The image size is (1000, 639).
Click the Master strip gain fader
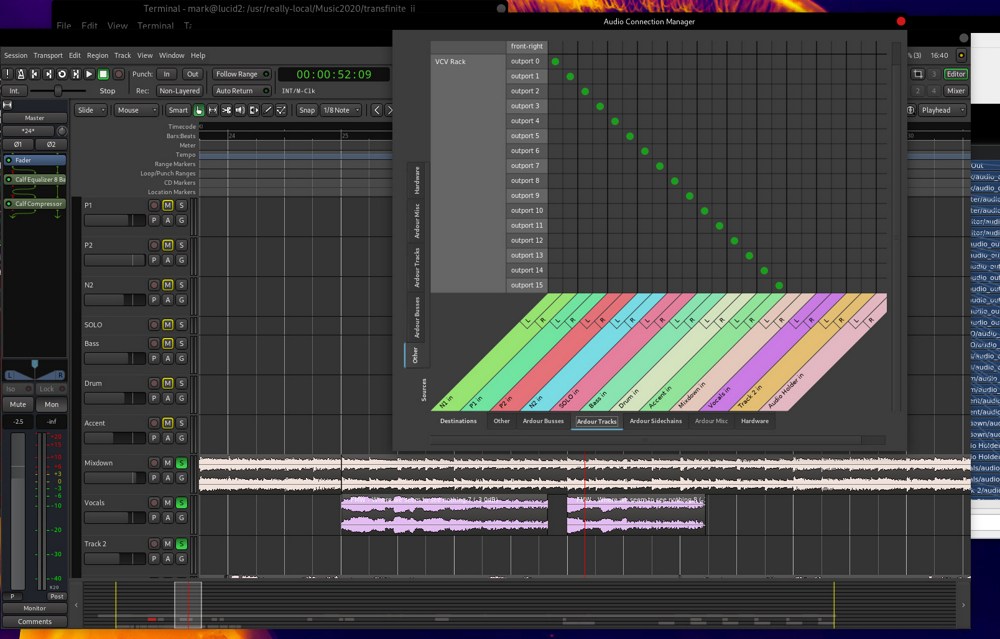coord(18,510)
